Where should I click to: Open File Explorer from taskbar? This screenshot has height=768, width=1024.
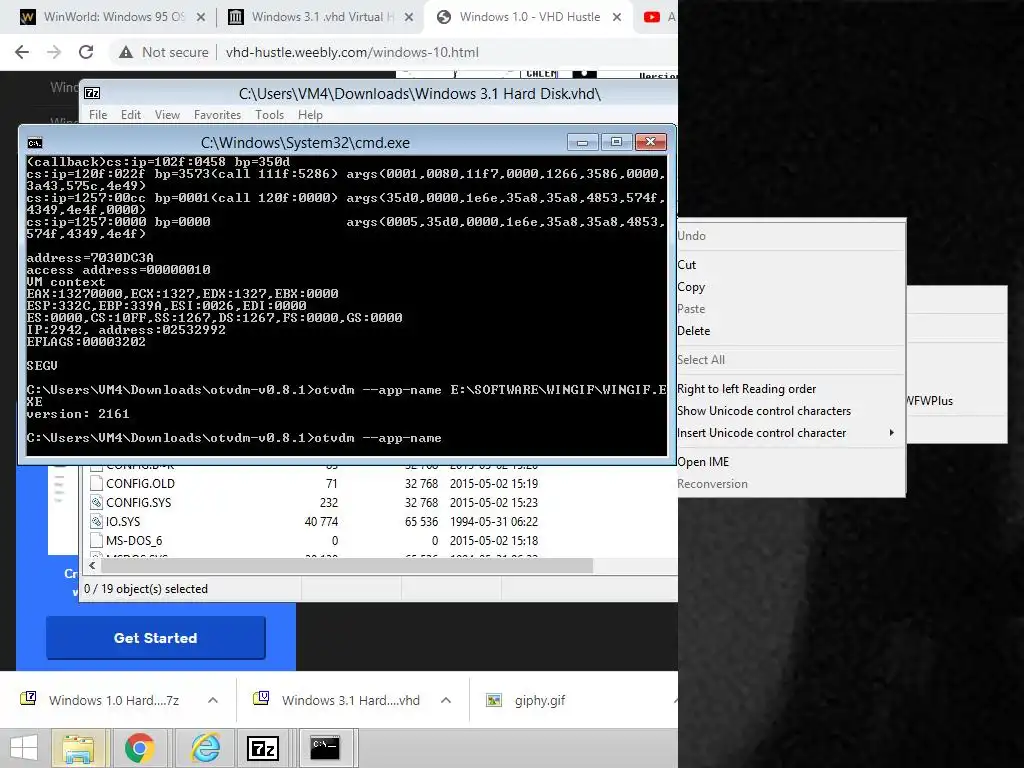click(77, 748)
